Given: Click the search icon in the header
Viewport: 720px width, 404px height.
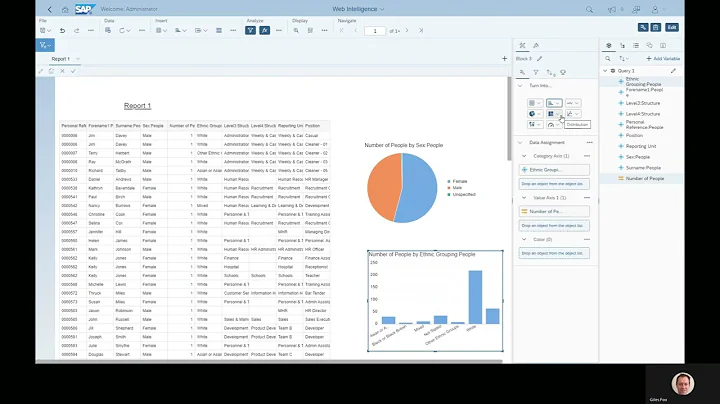Looking at the screenshot, I should tap(589, 9).
